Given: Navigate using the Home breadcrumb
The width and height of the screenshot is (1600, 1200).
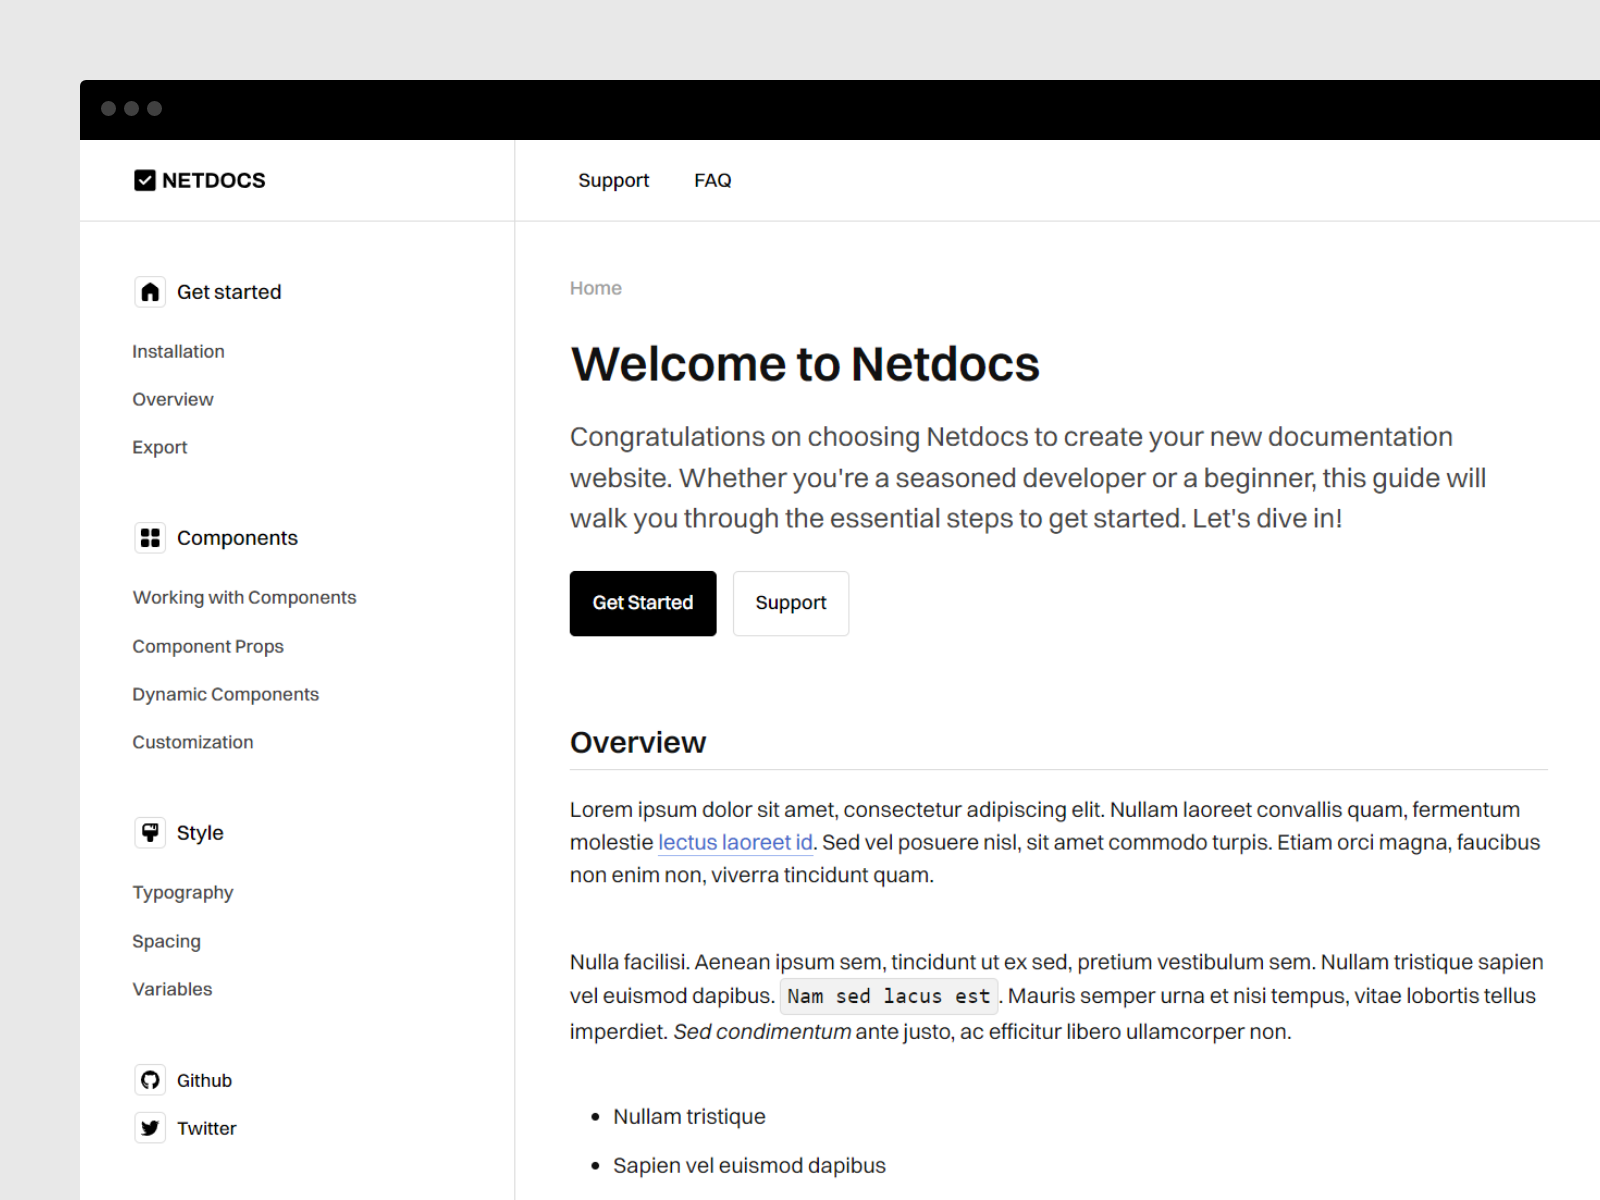Looking at the screenshot, I should click(x=595, y=287).
